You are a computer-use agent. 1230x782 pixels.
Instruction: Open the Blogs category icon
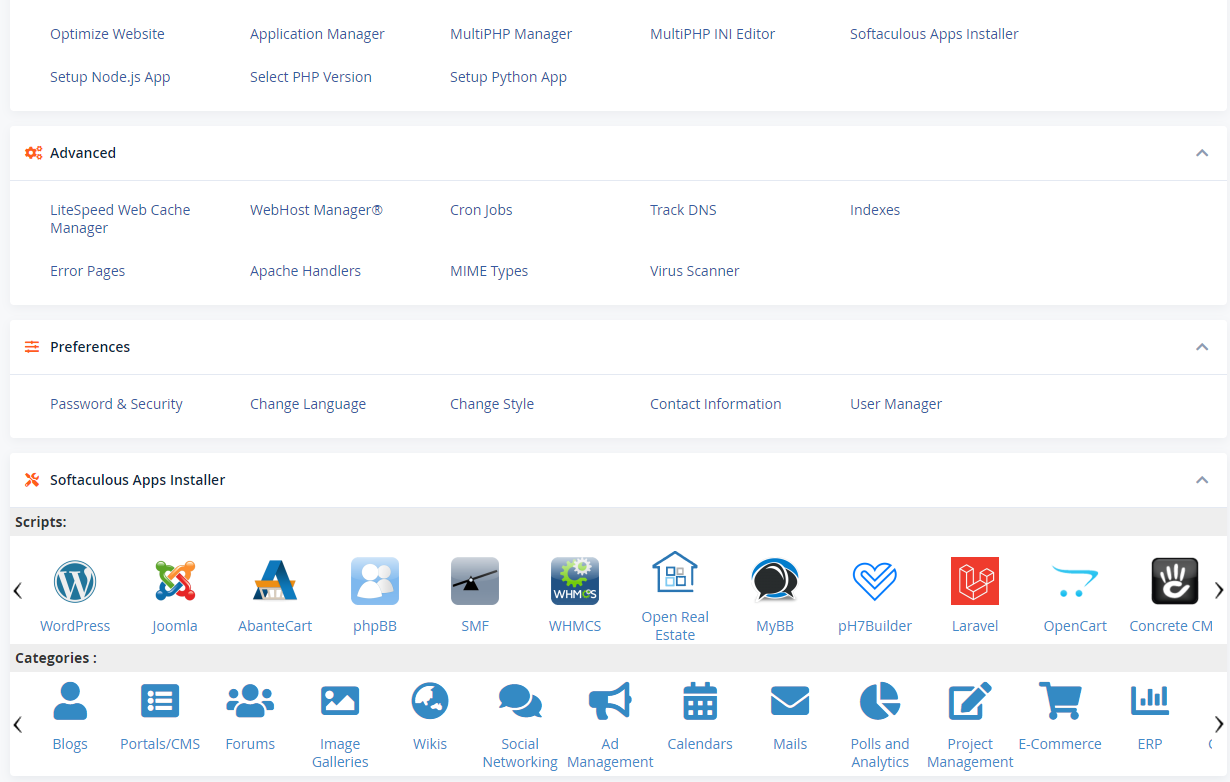[70, 701]
